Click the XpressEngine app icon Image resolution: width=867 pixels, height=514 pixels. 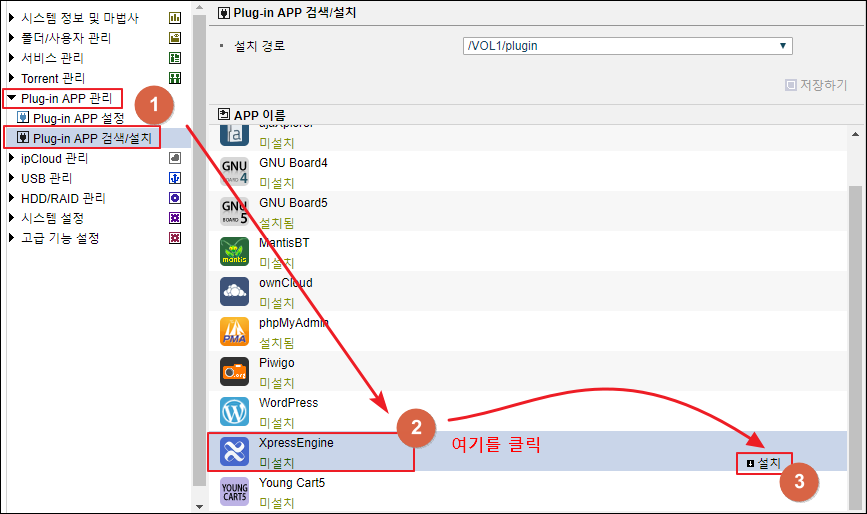[x=234, y=451]
